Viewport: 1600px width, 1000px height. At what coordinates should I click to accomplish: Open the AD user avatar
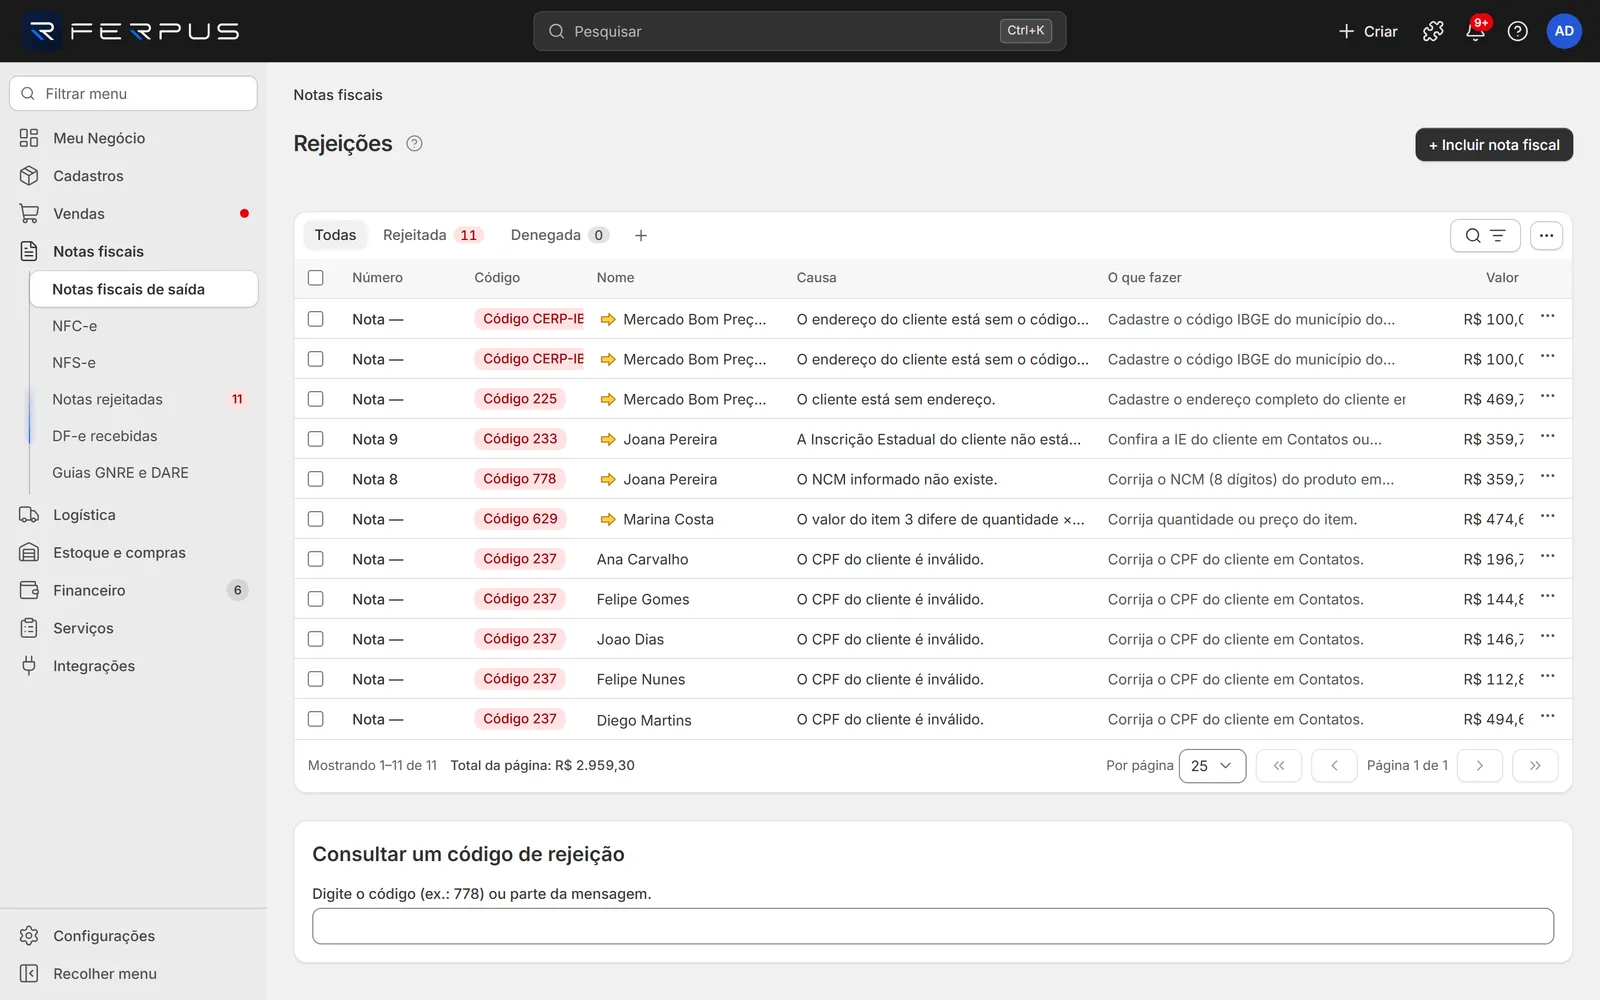click(1564, 31)
